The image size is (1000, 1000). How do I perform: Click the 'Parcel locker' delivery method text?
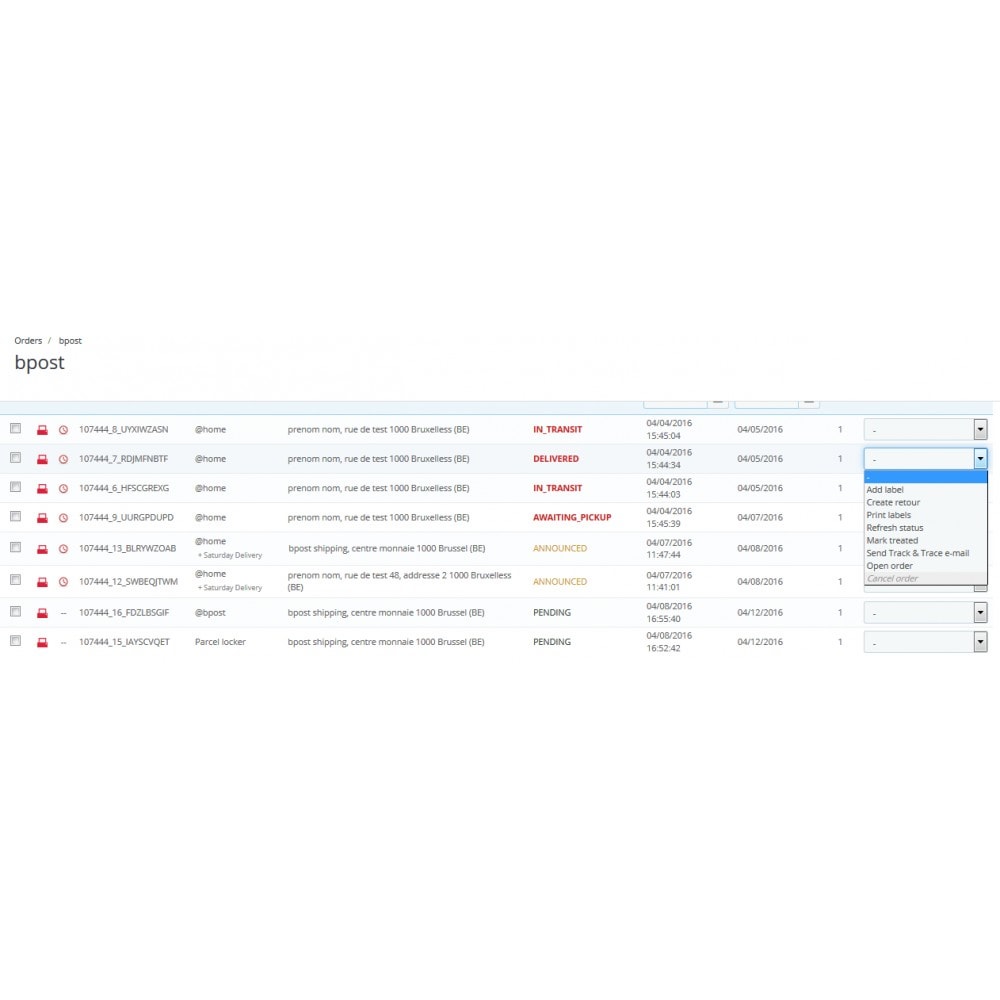click(220, 642)
